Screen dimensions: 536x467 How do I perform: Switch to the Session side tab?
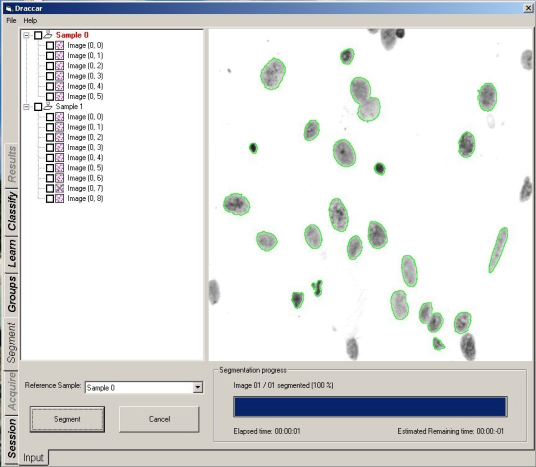pyautogui.click(x=12, y=439)
